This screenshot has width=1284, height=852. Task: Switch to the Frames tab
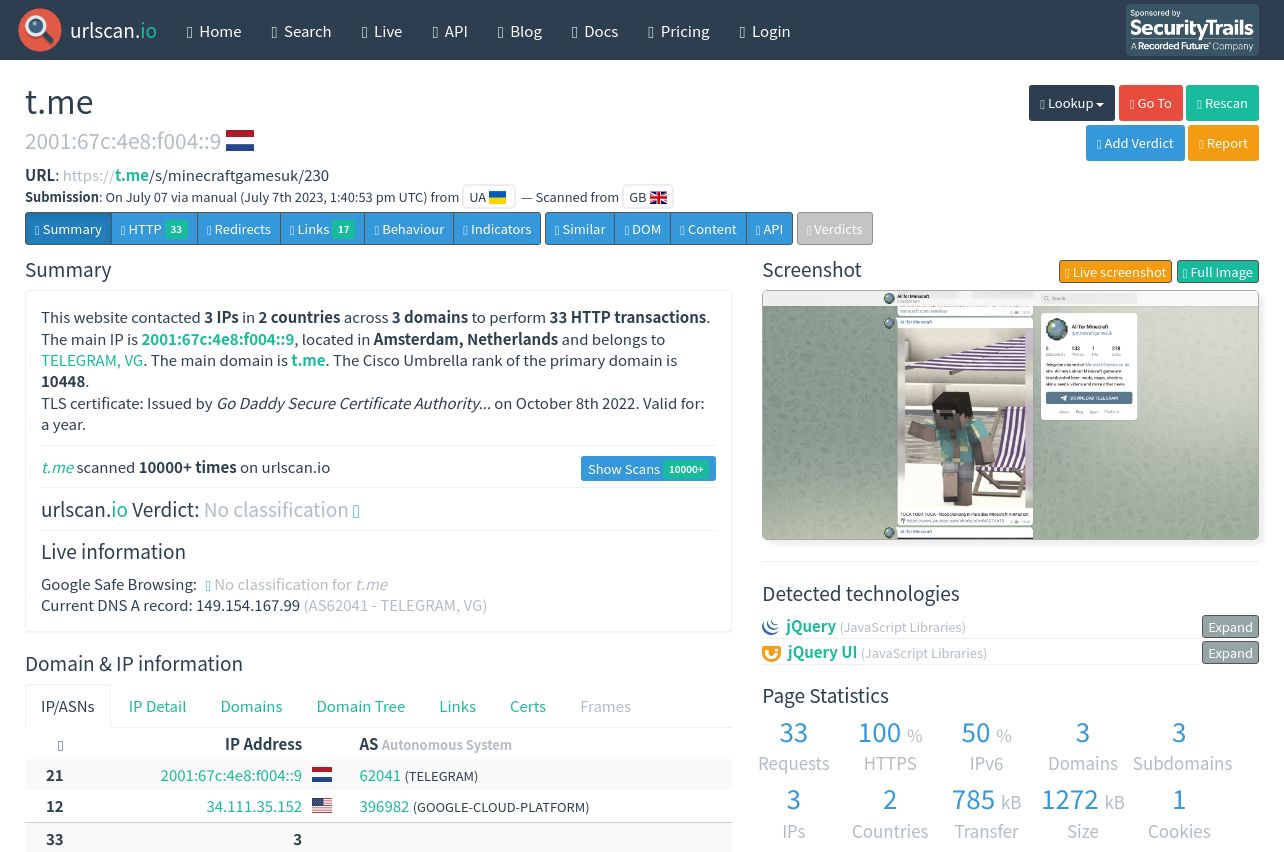coord(605,706)
